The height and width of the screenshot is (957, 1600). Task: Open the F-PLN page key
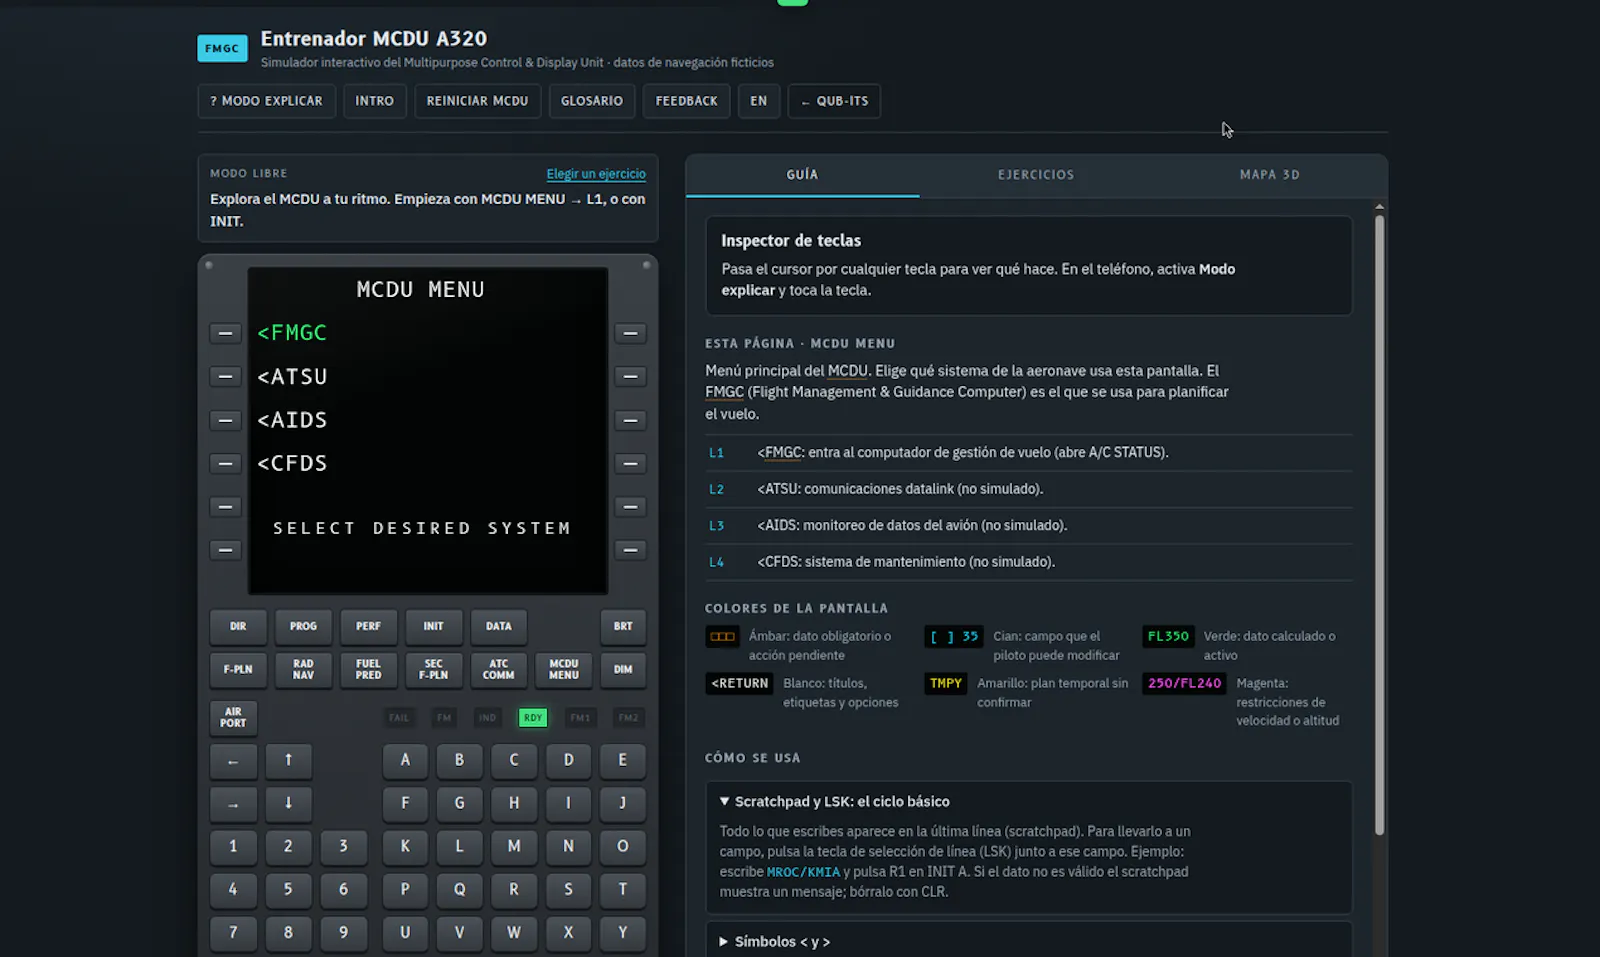(238, 670)
